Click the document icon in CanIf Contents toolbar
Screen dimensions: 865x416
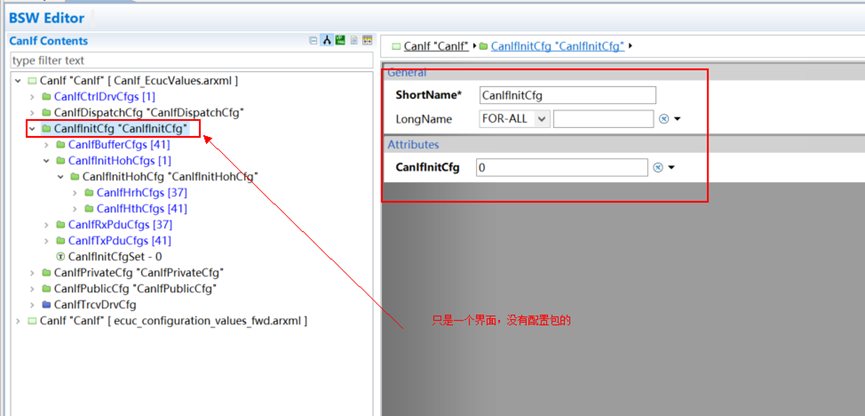353,41
